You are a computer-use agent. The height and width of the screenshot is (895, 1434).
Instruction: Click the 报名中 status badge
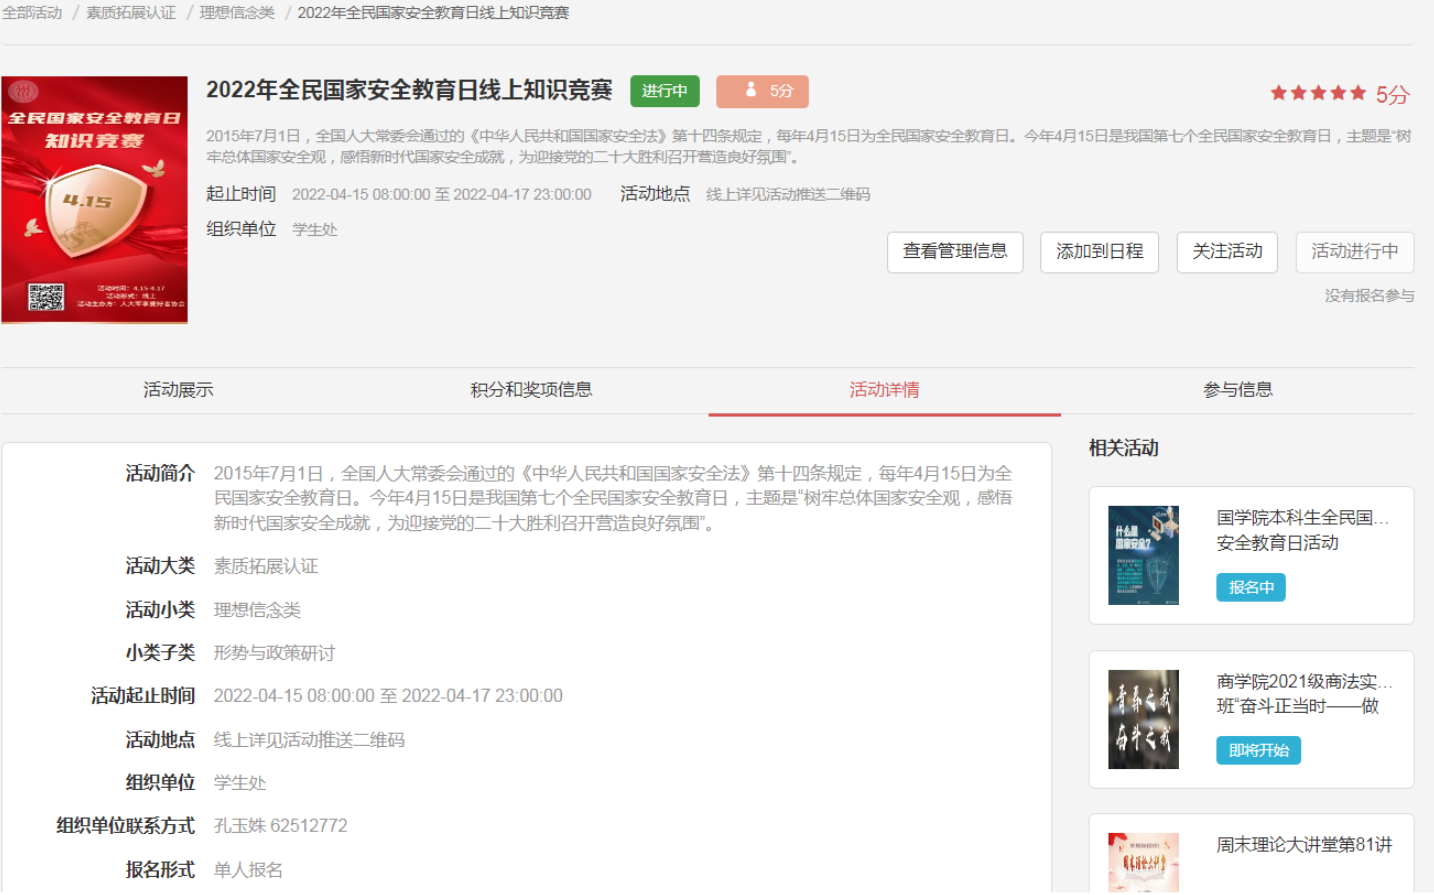(1251, 588)
